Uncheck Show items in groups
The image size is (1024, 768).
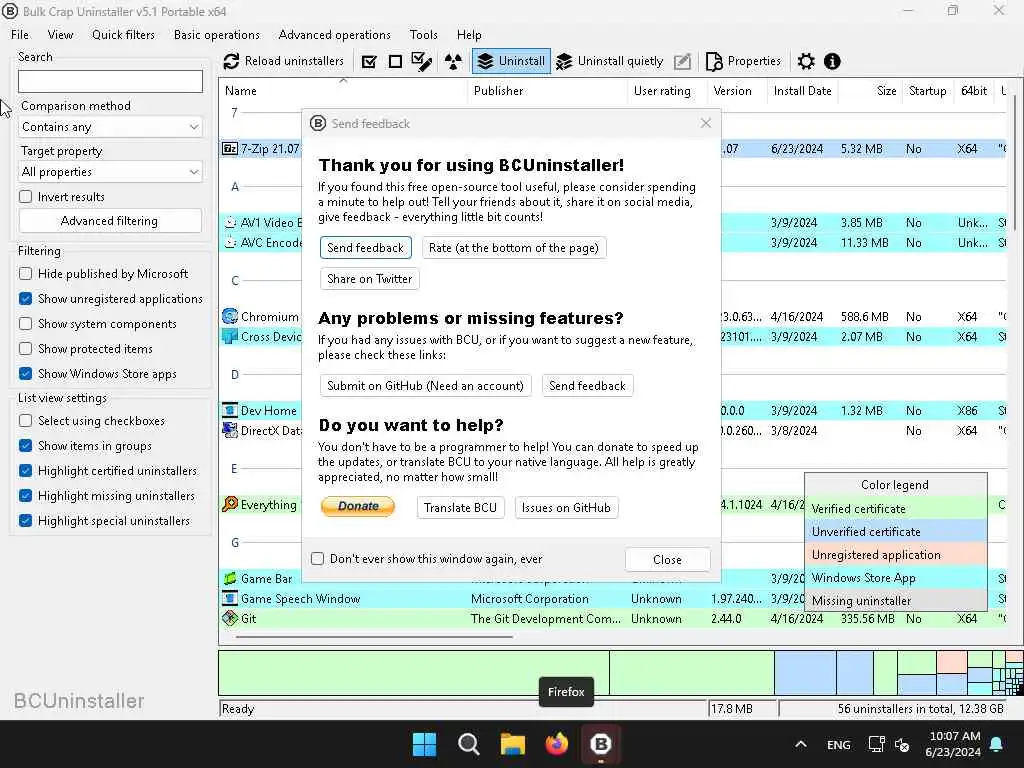25,445
